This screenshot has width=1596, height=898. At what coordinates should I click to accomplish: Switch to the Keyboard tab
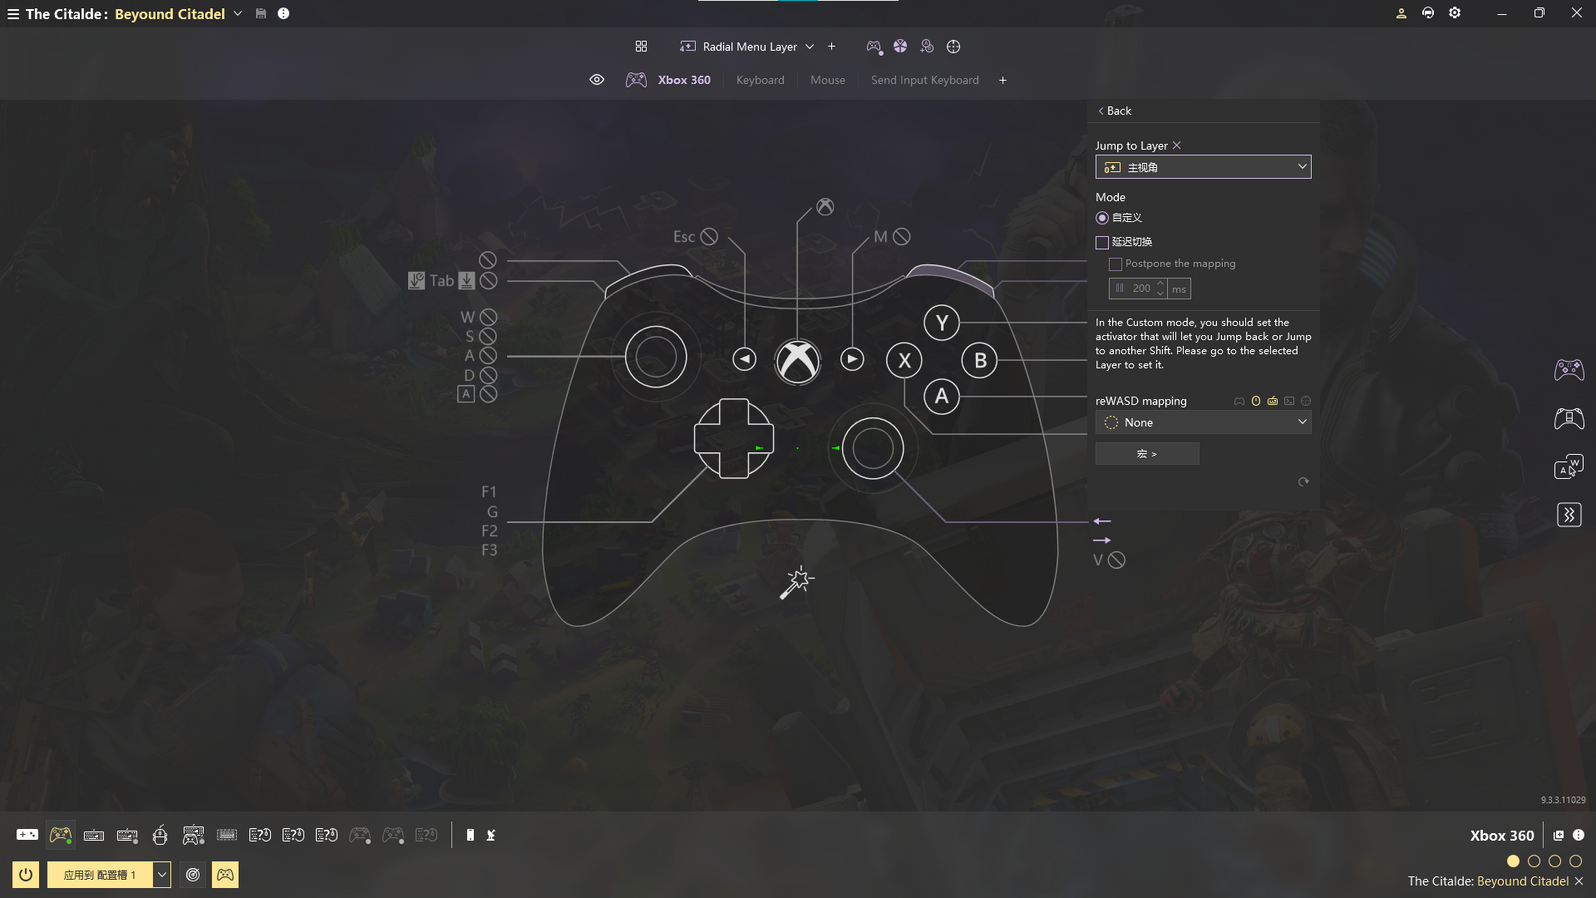760,80
